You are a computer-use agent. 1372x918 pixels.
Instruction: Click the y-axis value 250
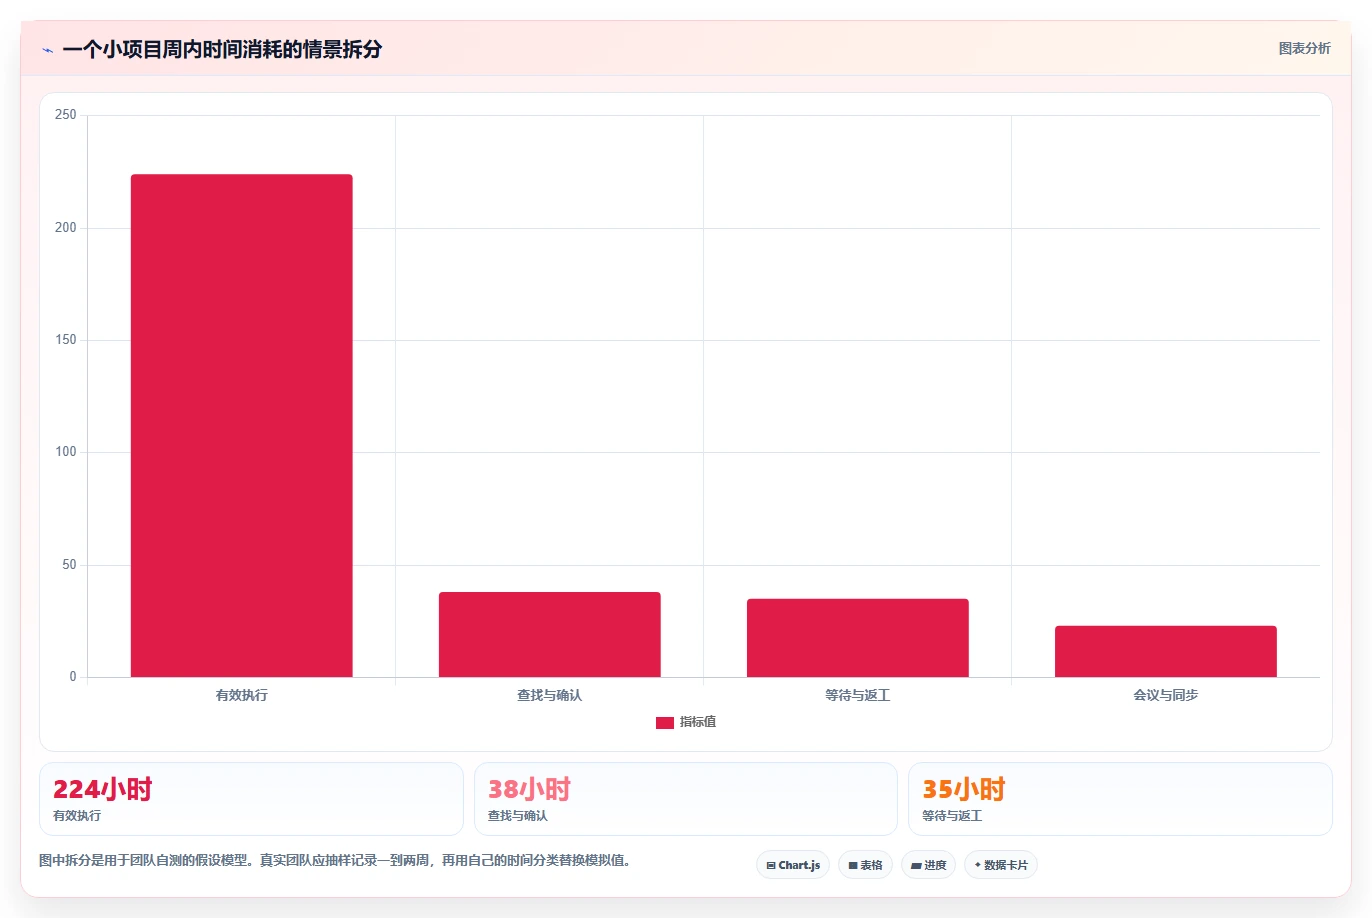click(66, 115)
